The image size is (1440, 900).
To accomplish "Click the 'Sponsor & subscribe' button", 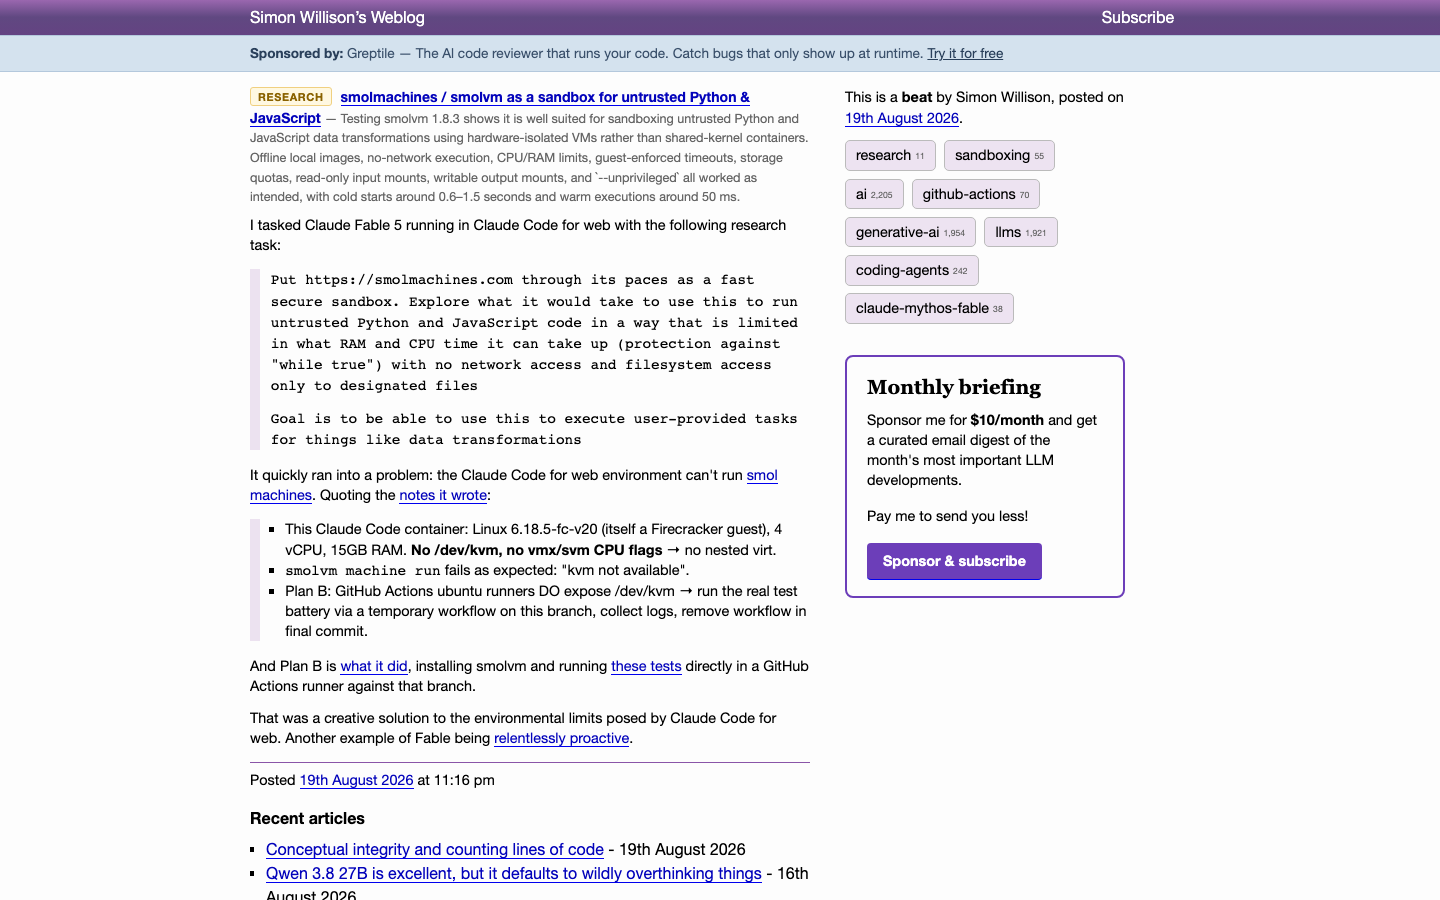I will click(x=954, y=561).
